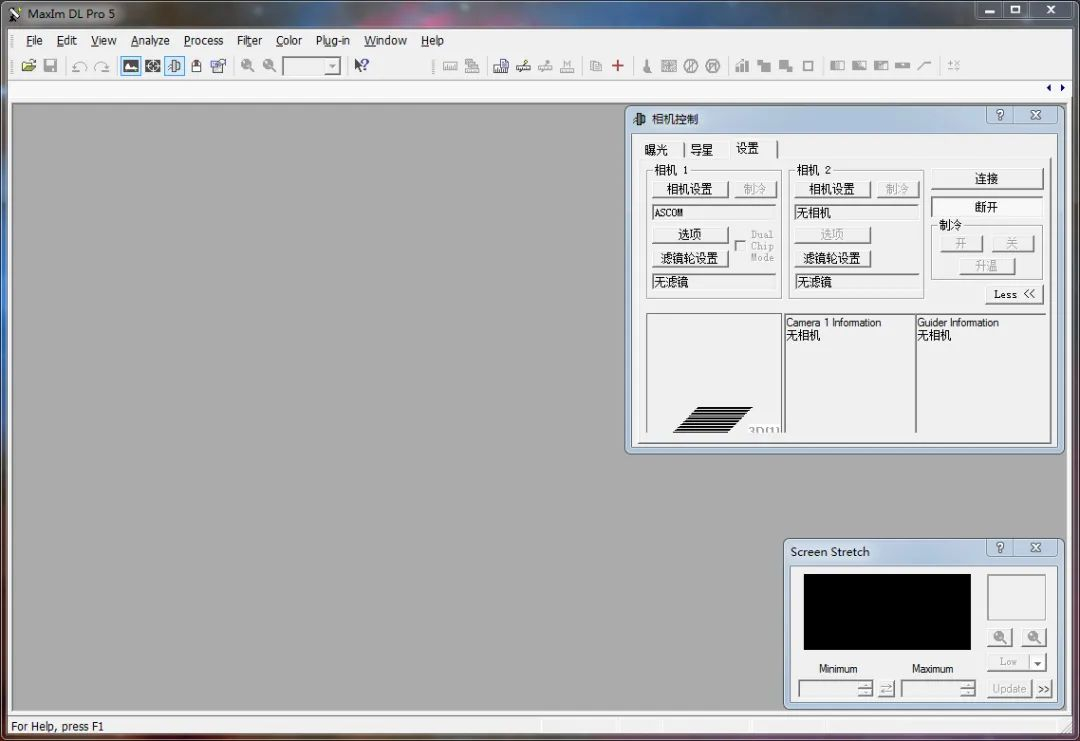Screen dimensions: 1080x741
Task: Click the swap min/max arrows in Screen Stretch
Action: point(886,689)
